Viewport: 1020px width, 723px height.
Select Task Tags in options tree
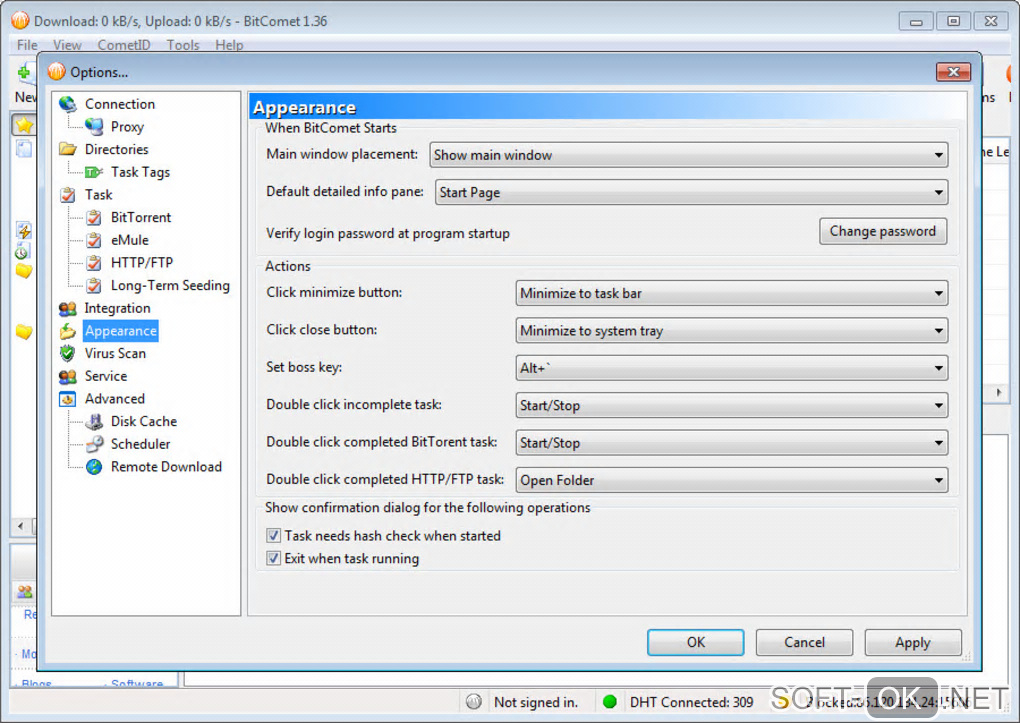pyautogui.click(x=141, y=172)
